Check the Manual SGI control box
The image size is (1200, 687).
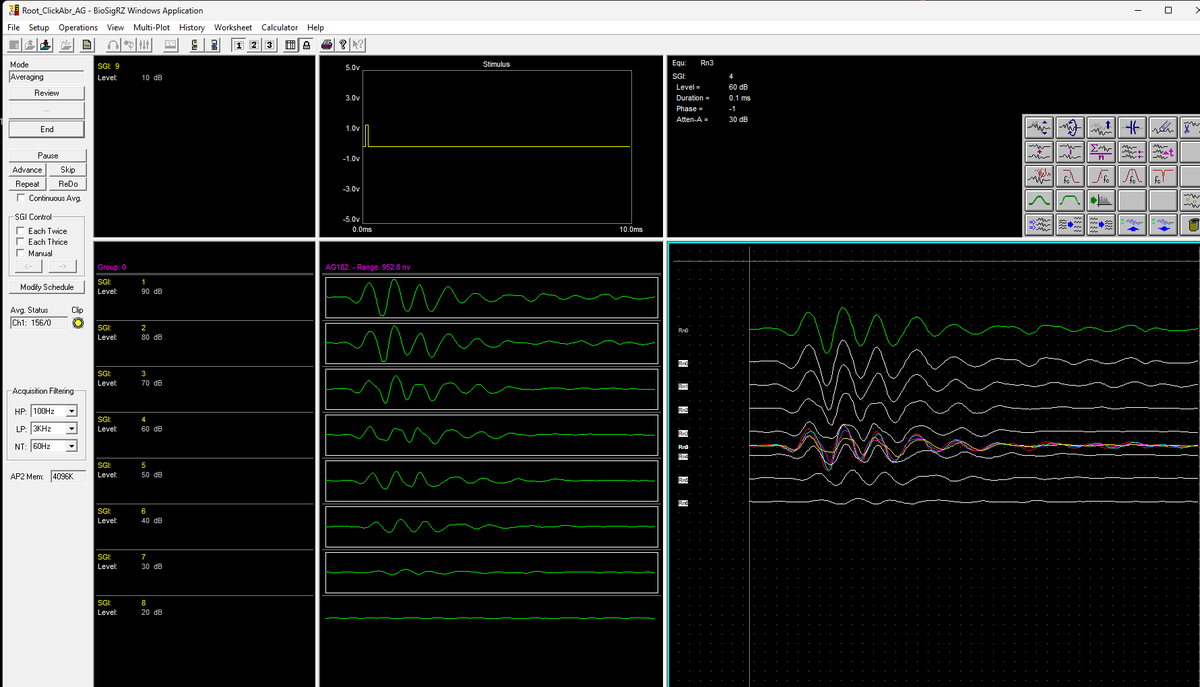tap(22, 253)
